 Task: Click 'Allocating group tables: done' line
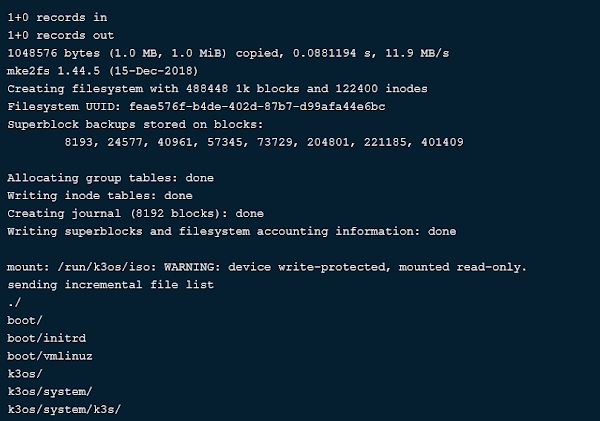[x=111, y=178]
